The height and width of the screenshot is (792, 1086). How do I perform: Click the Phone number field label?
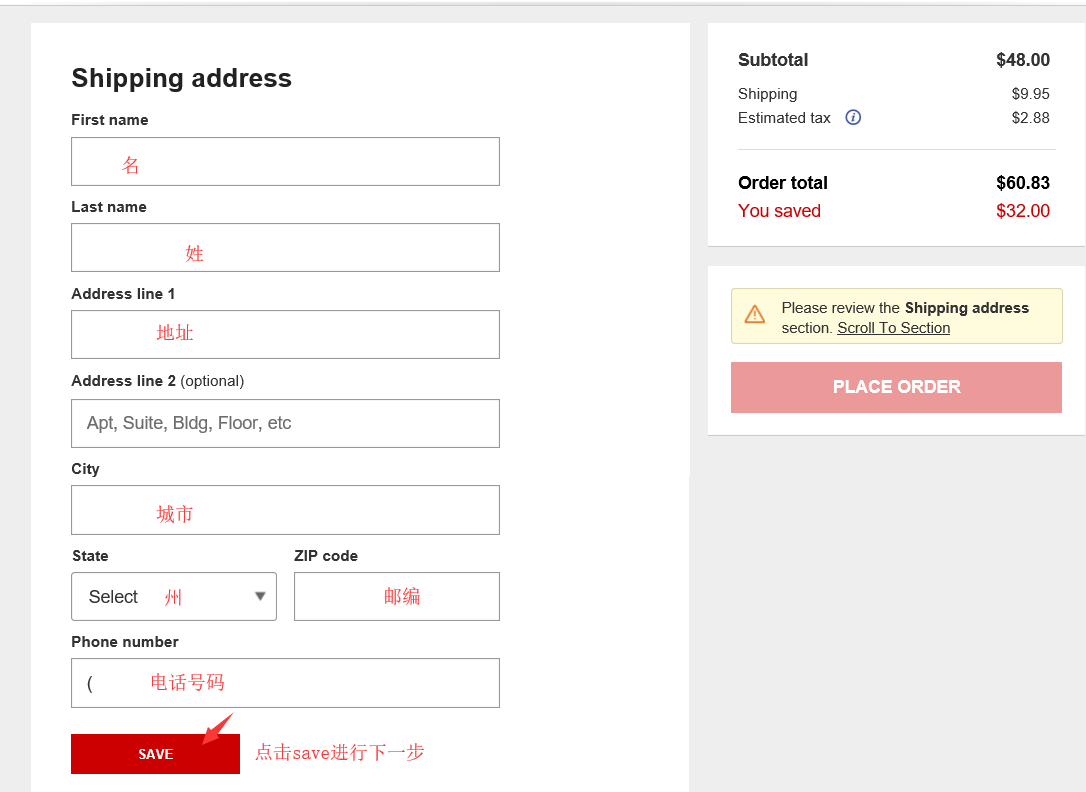click(x=125, y=642)
